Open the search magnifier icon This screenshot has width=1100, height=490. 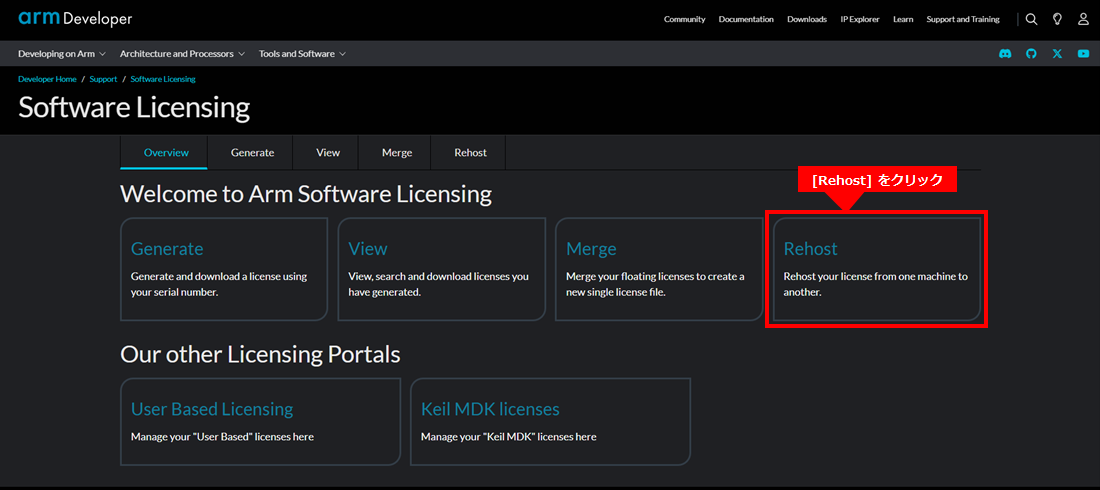(x=1031, y=20)
